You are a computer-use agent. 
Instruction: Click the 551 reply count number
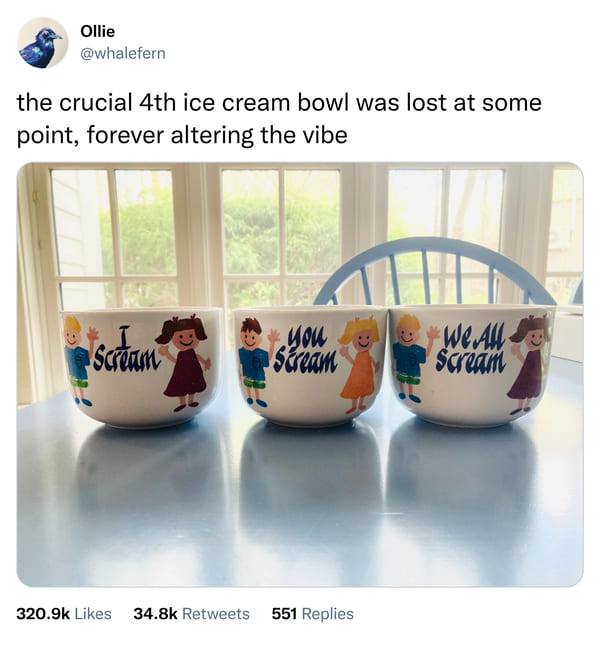284,614
